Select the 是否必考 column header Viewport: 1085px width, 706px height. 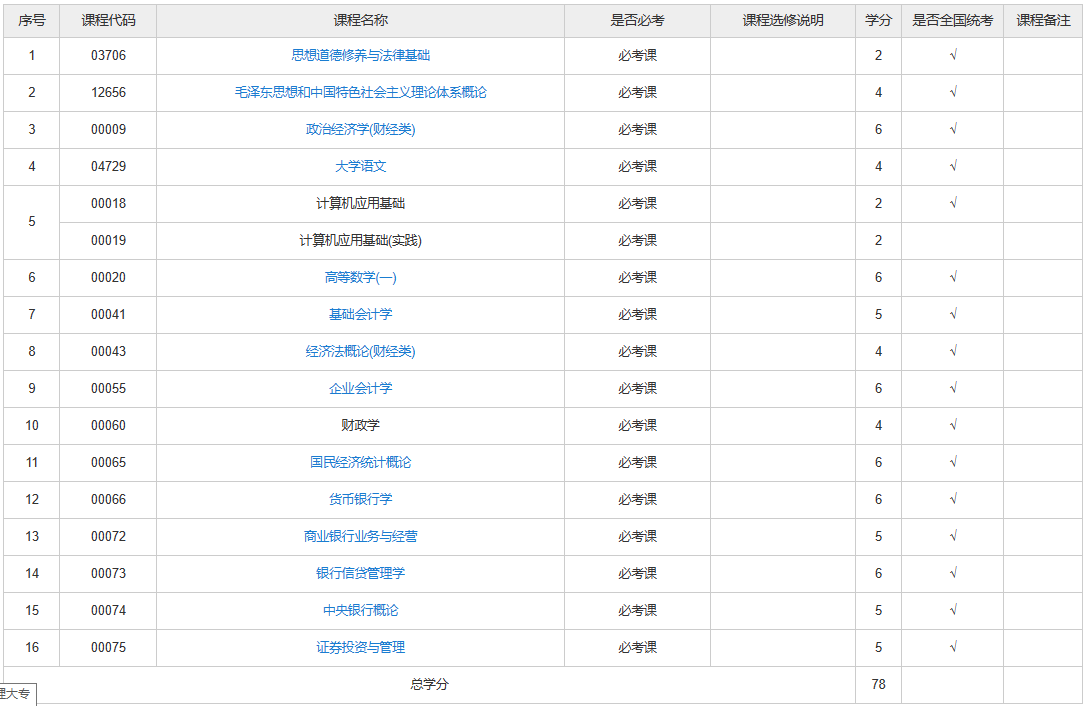coord(638,19)
